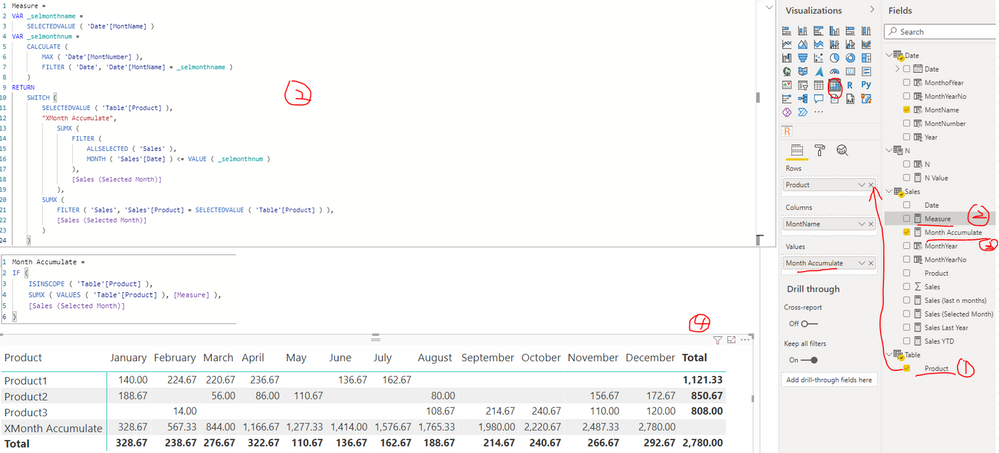Screen dimensions: 999x453
Task: Choose the Table visual icon
Action: [x=819, y=85]
